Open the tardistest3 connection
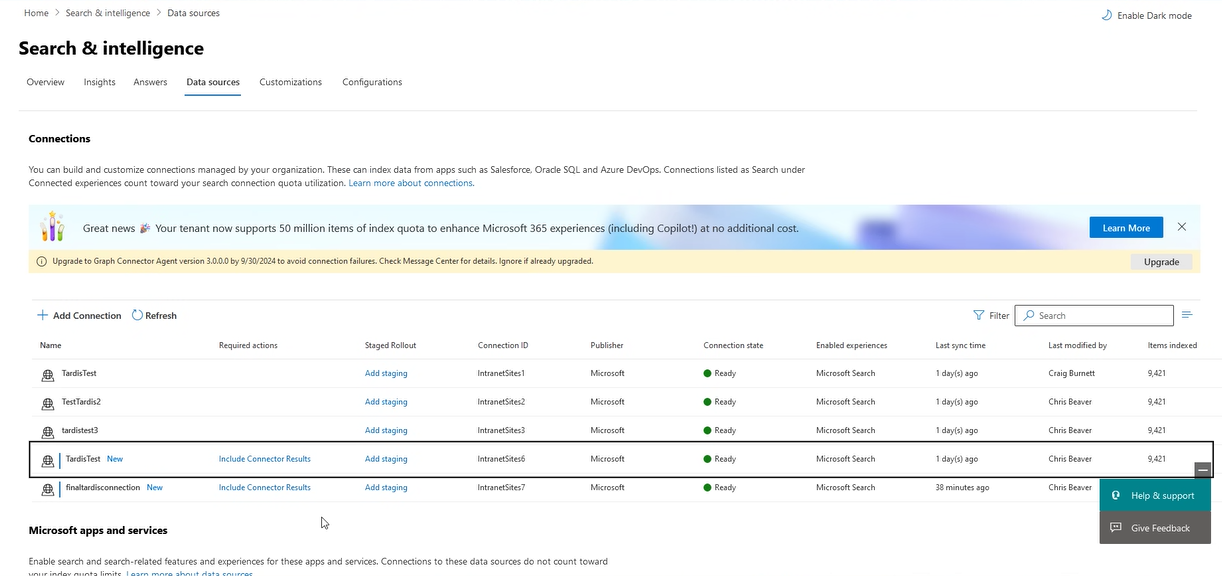Viewport: 1222px width, 576px height. point(80,430)
